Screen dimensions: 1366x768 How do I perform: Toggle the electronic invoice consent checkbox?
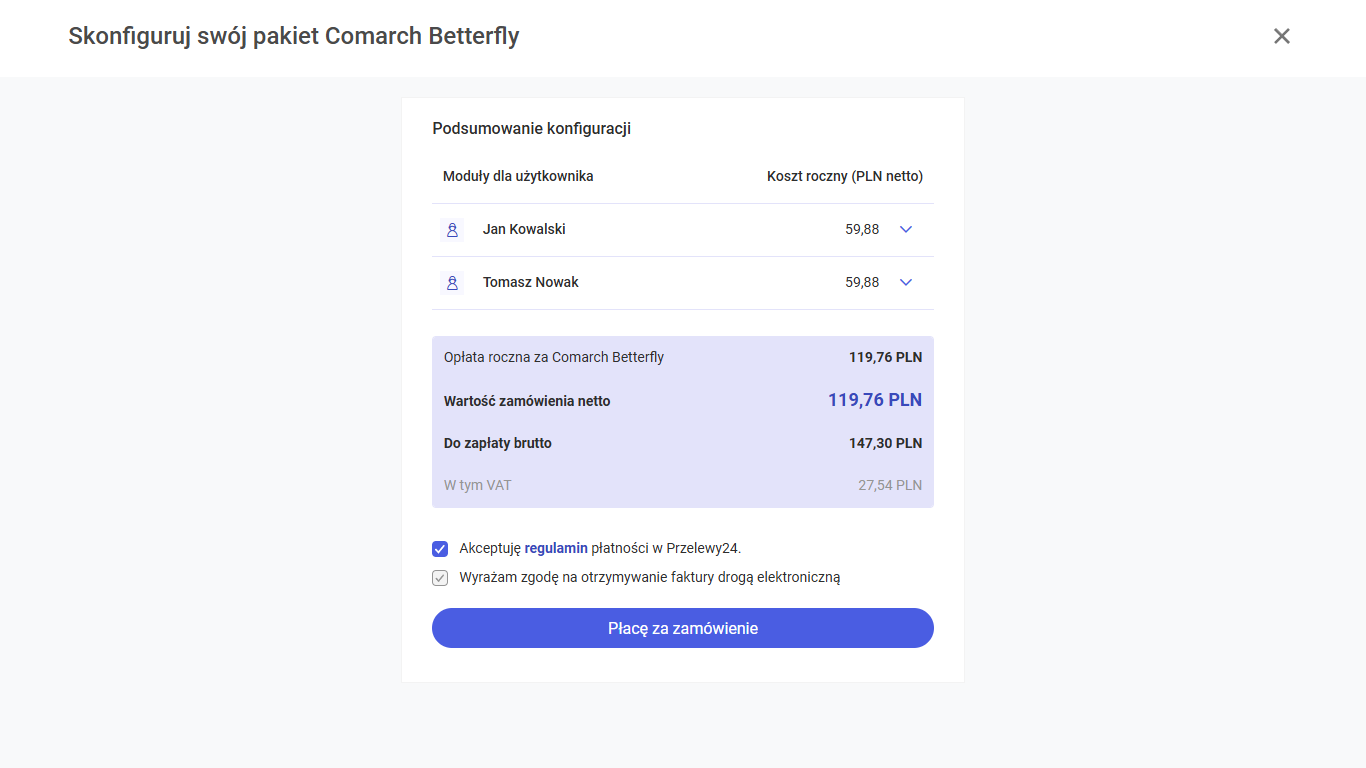coord(440,578)
